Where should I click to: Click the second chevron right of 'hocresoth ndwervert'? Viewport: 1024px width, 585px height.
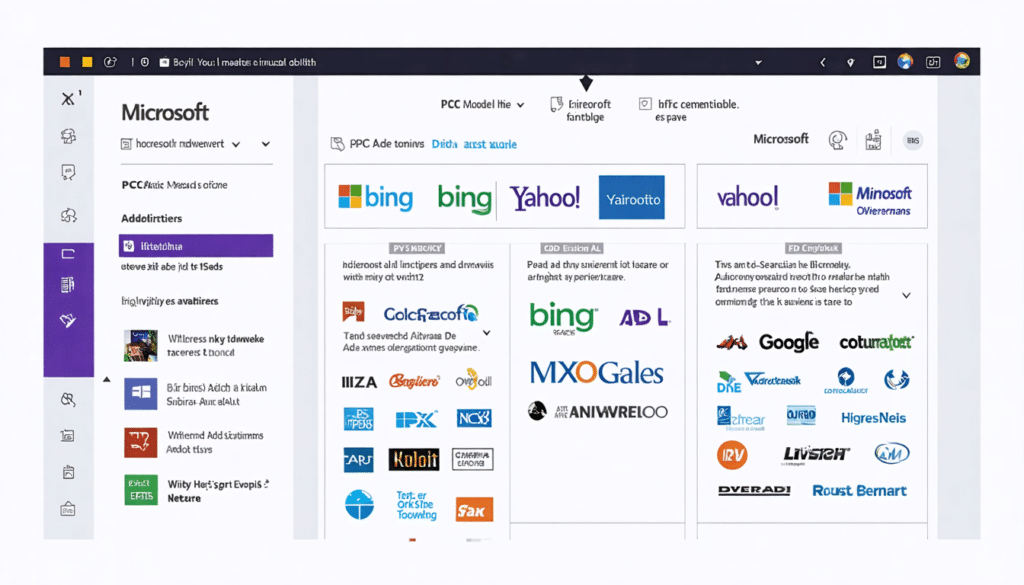(266, 144)
